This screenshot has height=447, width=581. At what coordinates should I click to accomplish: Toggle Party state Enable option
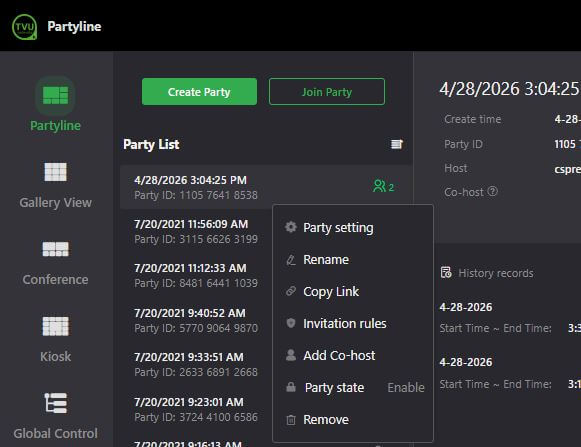click(x=406, y=387)
